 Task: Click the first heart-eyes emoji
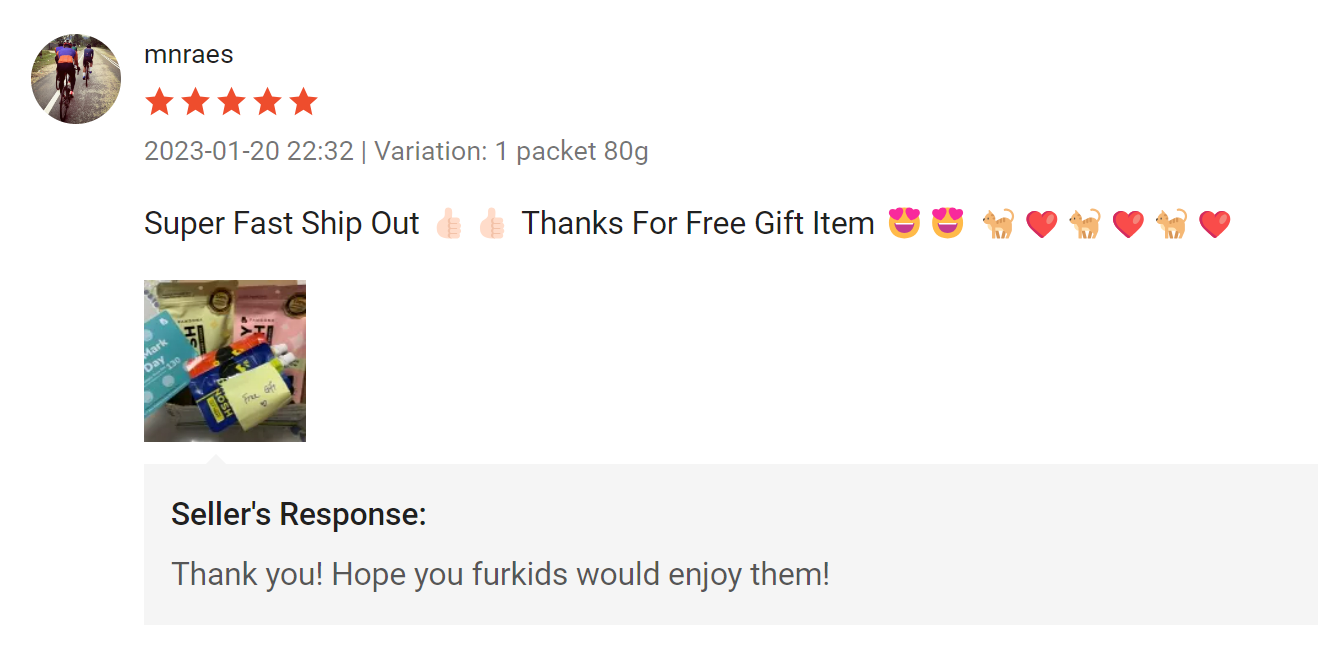click(904, 224)
